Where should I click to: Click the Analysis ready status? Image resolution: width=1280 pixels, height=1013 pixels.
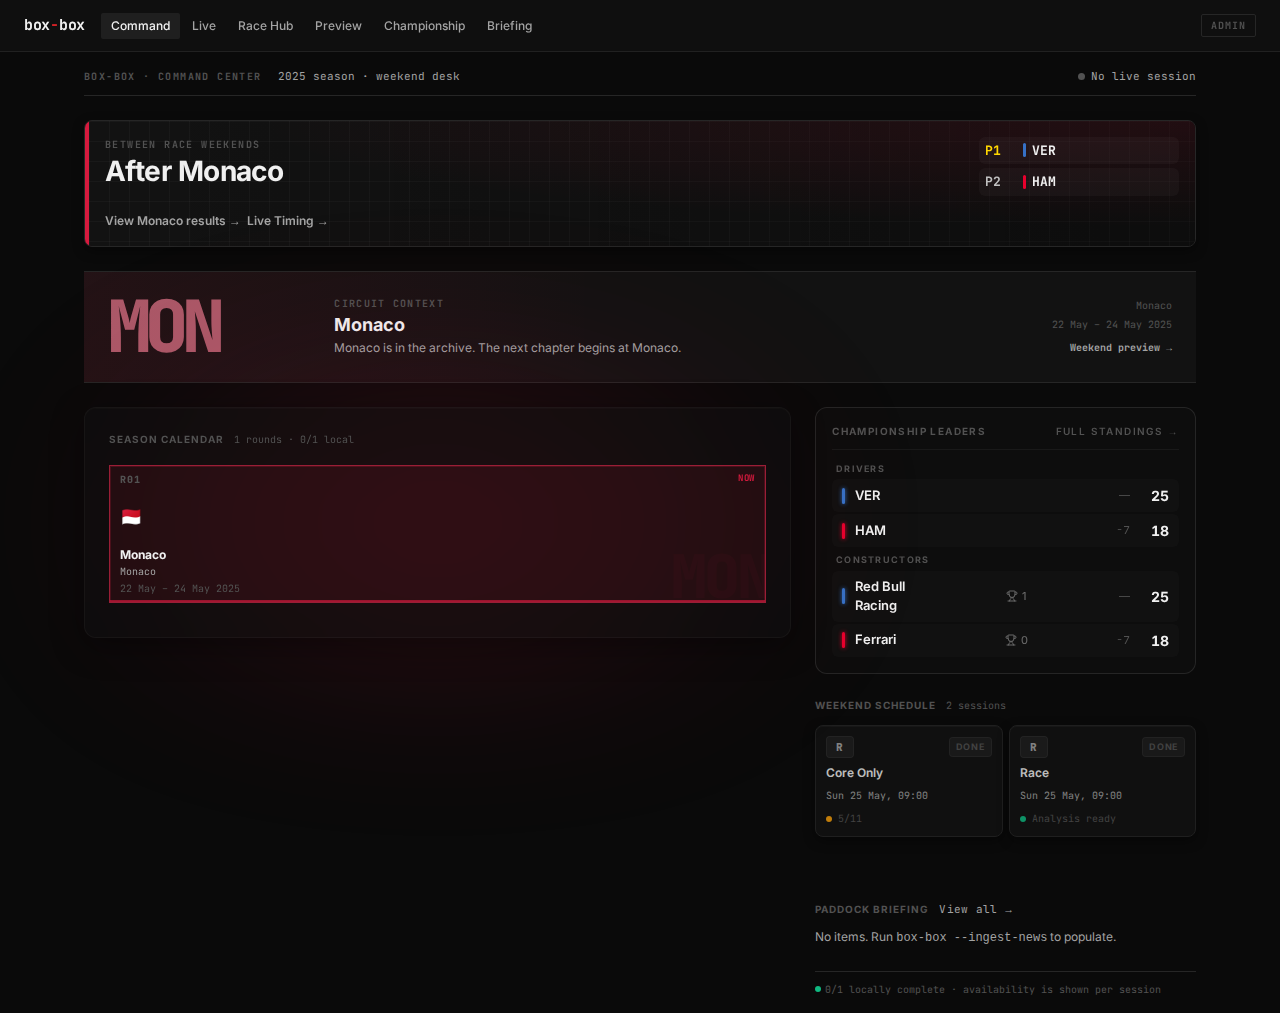[1068, 819]
